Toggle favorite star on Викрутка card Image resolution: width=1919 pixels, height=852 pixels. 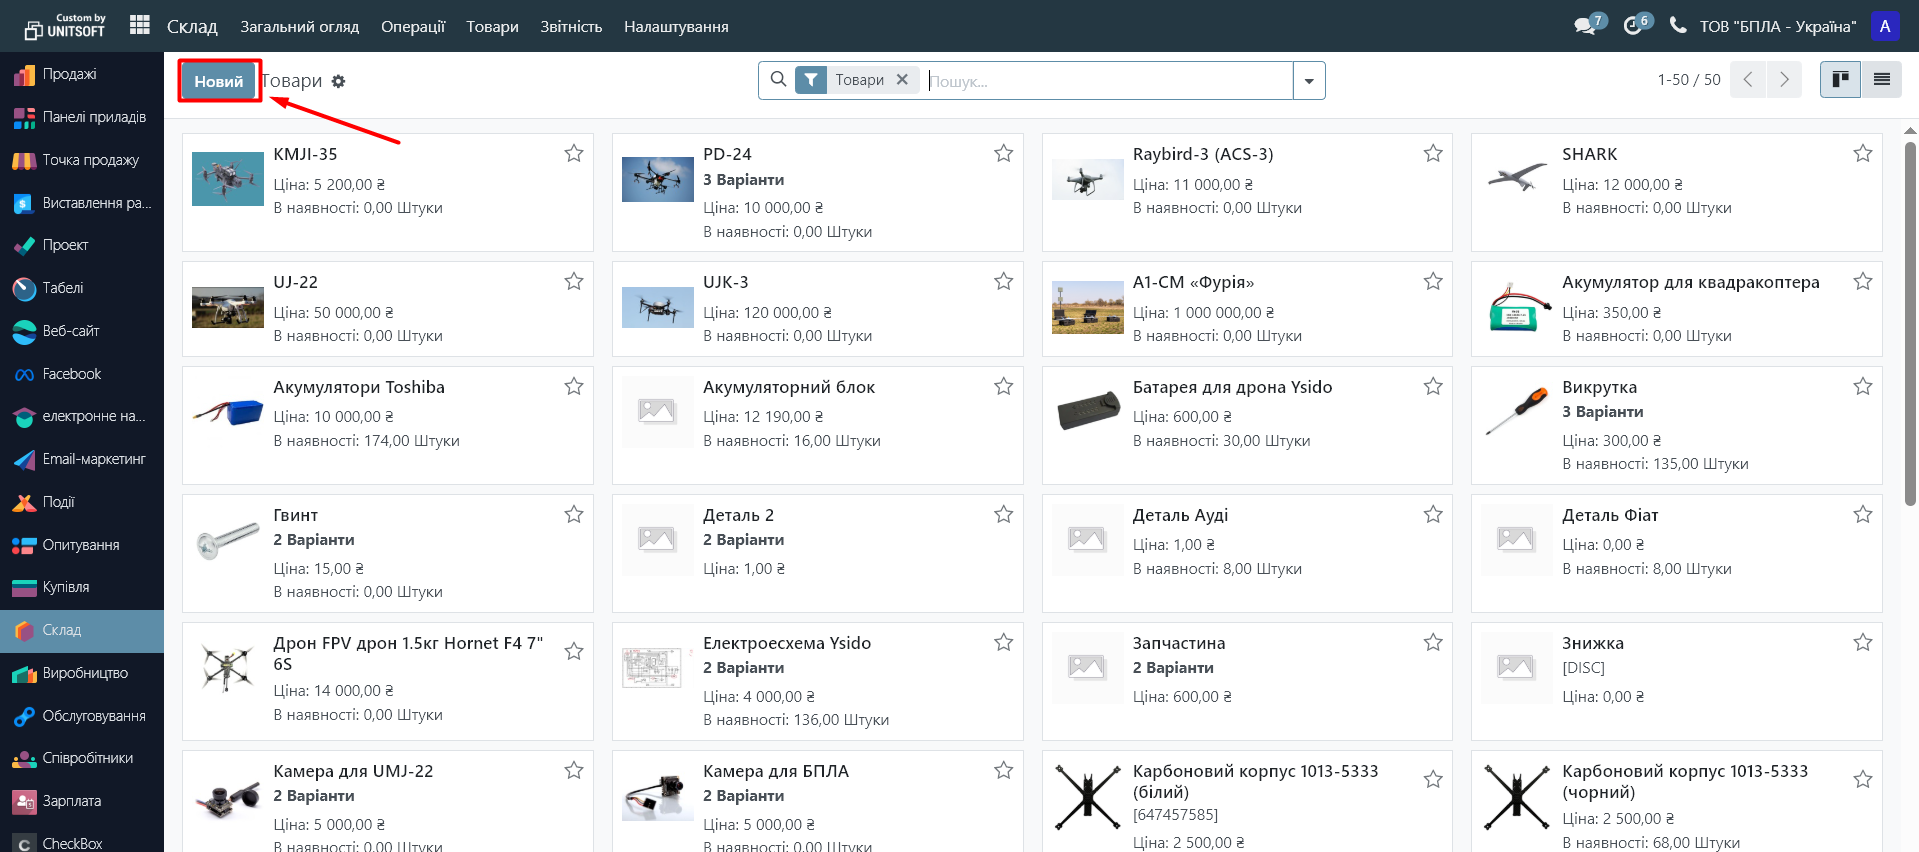point(1862,386)
